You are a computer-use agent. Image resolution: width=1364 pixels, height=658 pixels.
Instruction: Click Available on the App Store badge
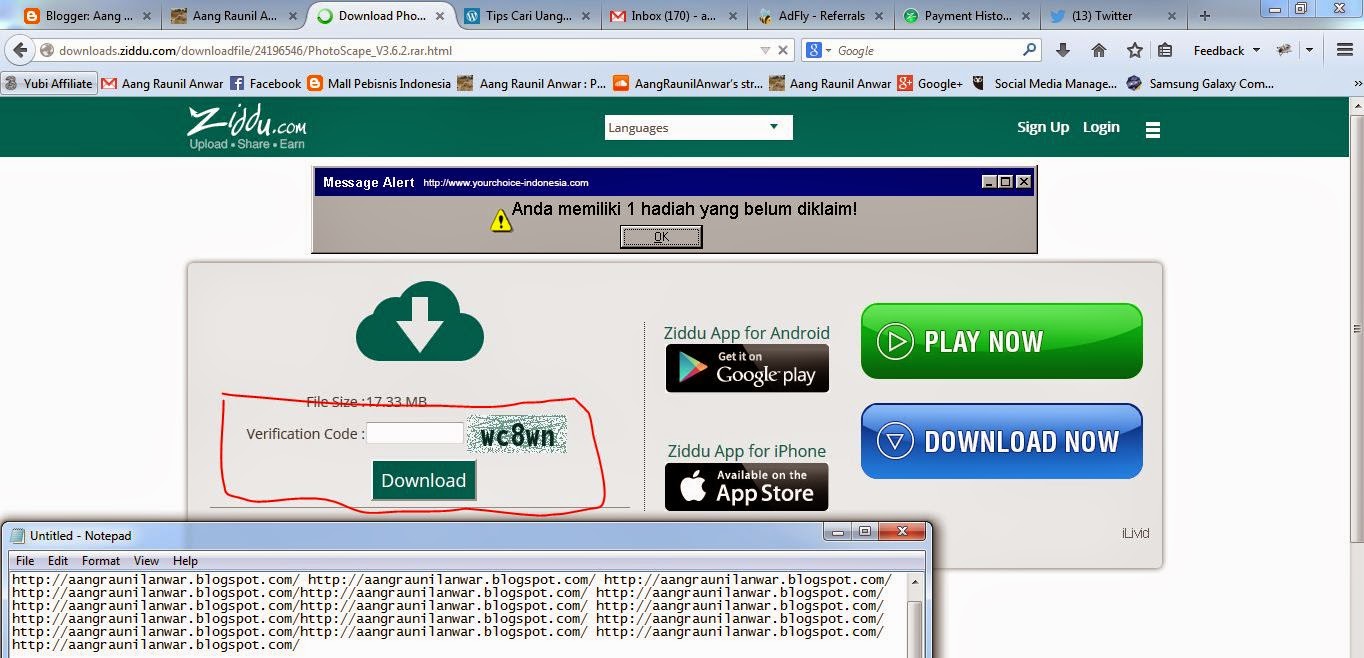[747, 486]
